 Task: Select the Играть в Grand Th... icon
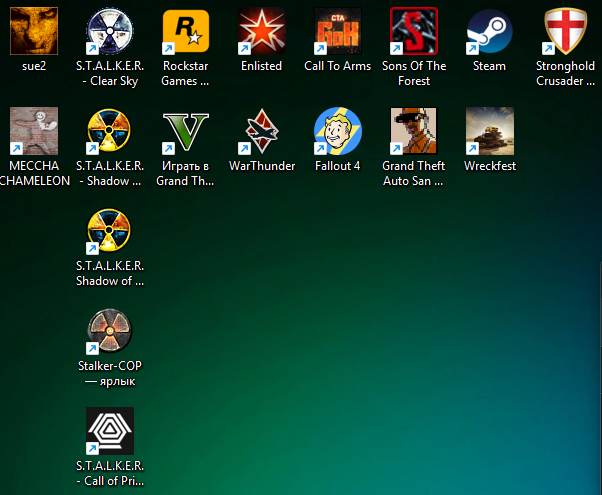pos(186,131)
